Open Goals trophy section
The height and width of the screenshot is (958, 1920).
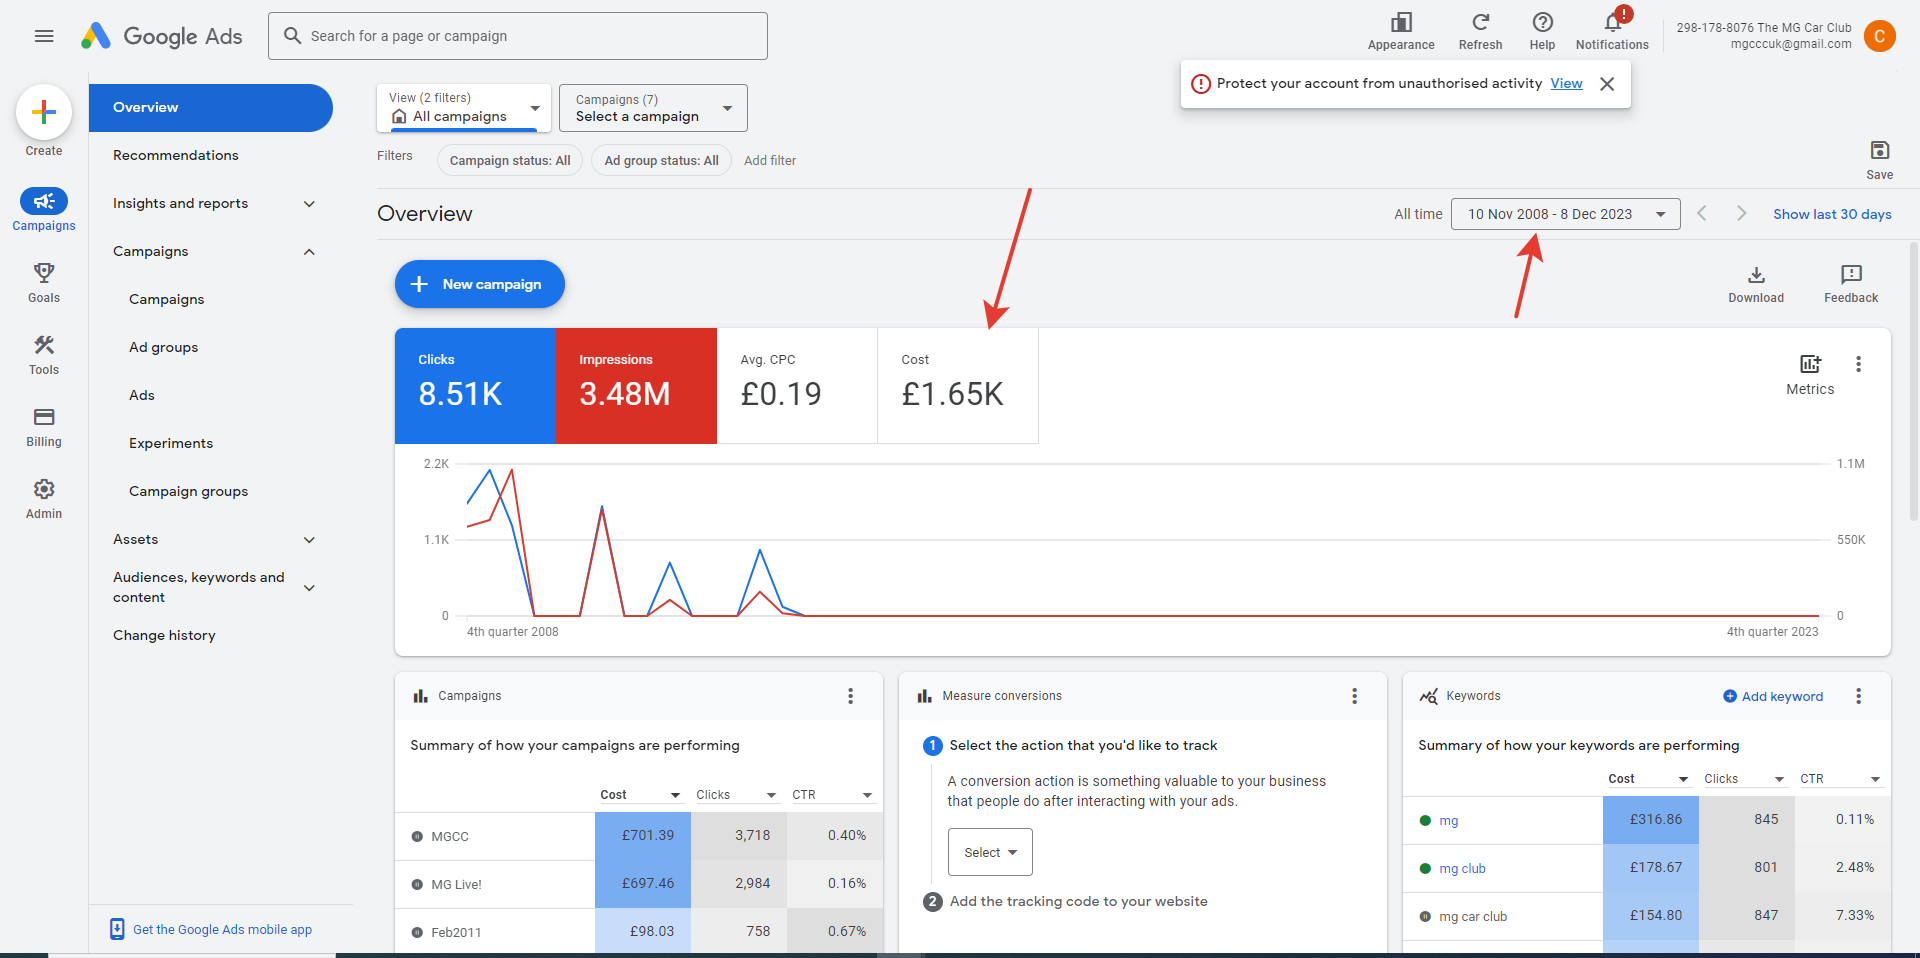tap(44, 282)
